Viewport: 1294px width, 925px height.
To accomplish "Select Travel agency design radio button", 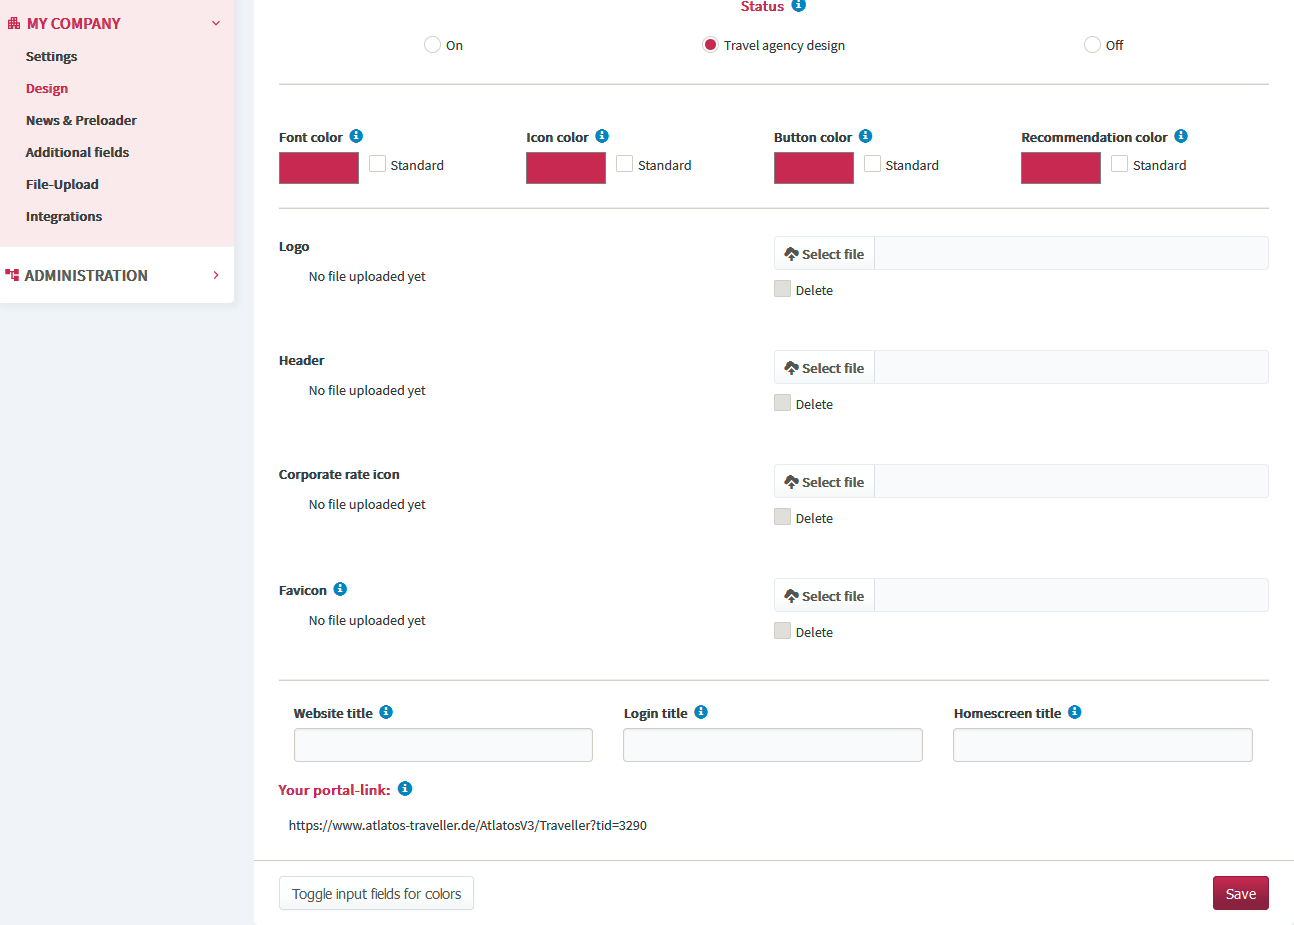I will click(x=710, y=44).
